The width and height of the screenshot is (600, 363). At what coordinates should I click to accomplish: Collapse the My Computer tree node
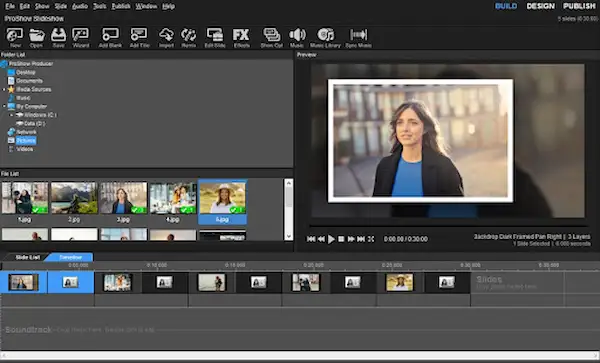coord(4,106)
